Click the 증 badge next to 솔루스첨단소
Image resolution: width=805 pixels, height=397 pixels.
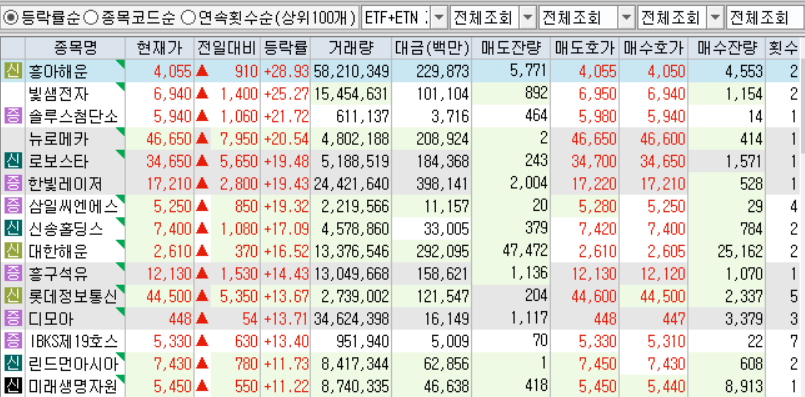(x=13, y=116)
